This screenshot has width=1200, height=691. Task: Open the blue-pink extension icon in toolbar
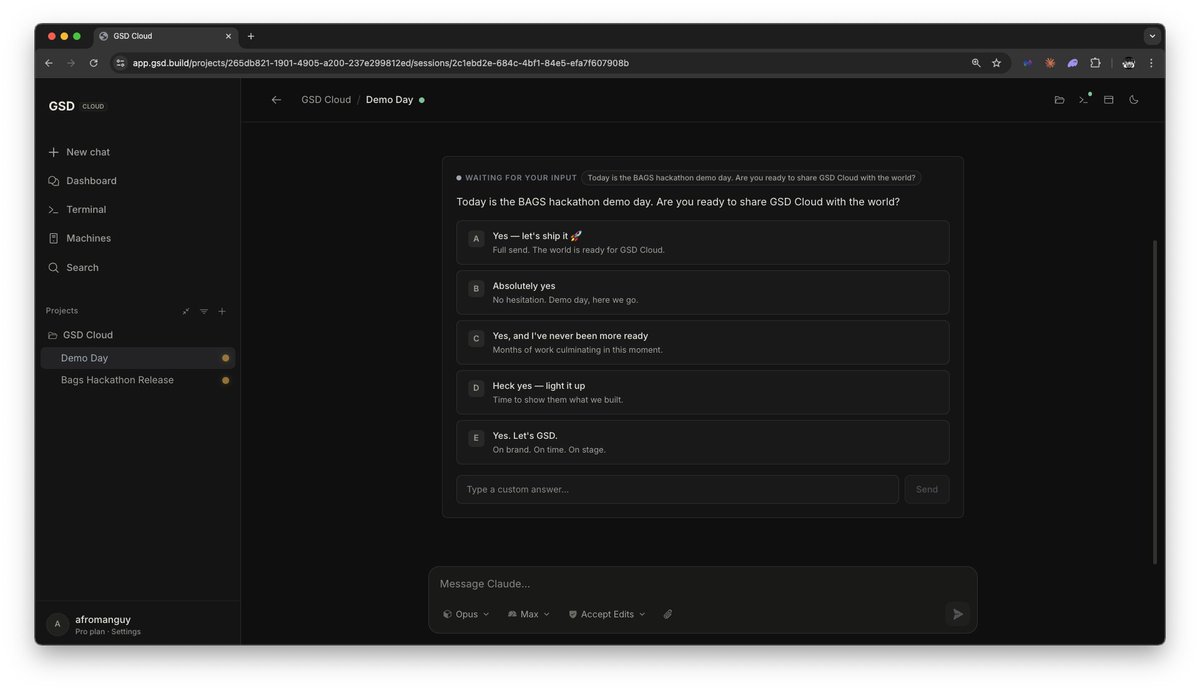click(x=1027, y=63)
